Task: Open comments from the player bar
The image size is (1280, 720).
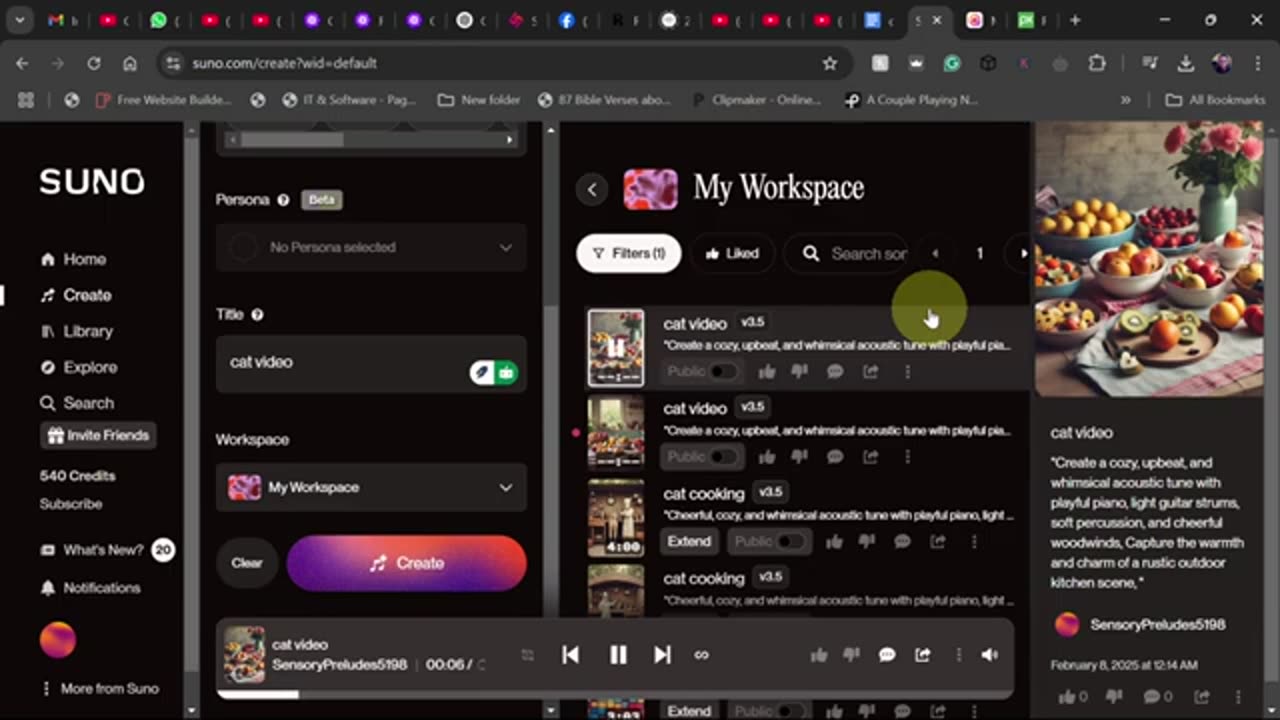Action: 887,655
